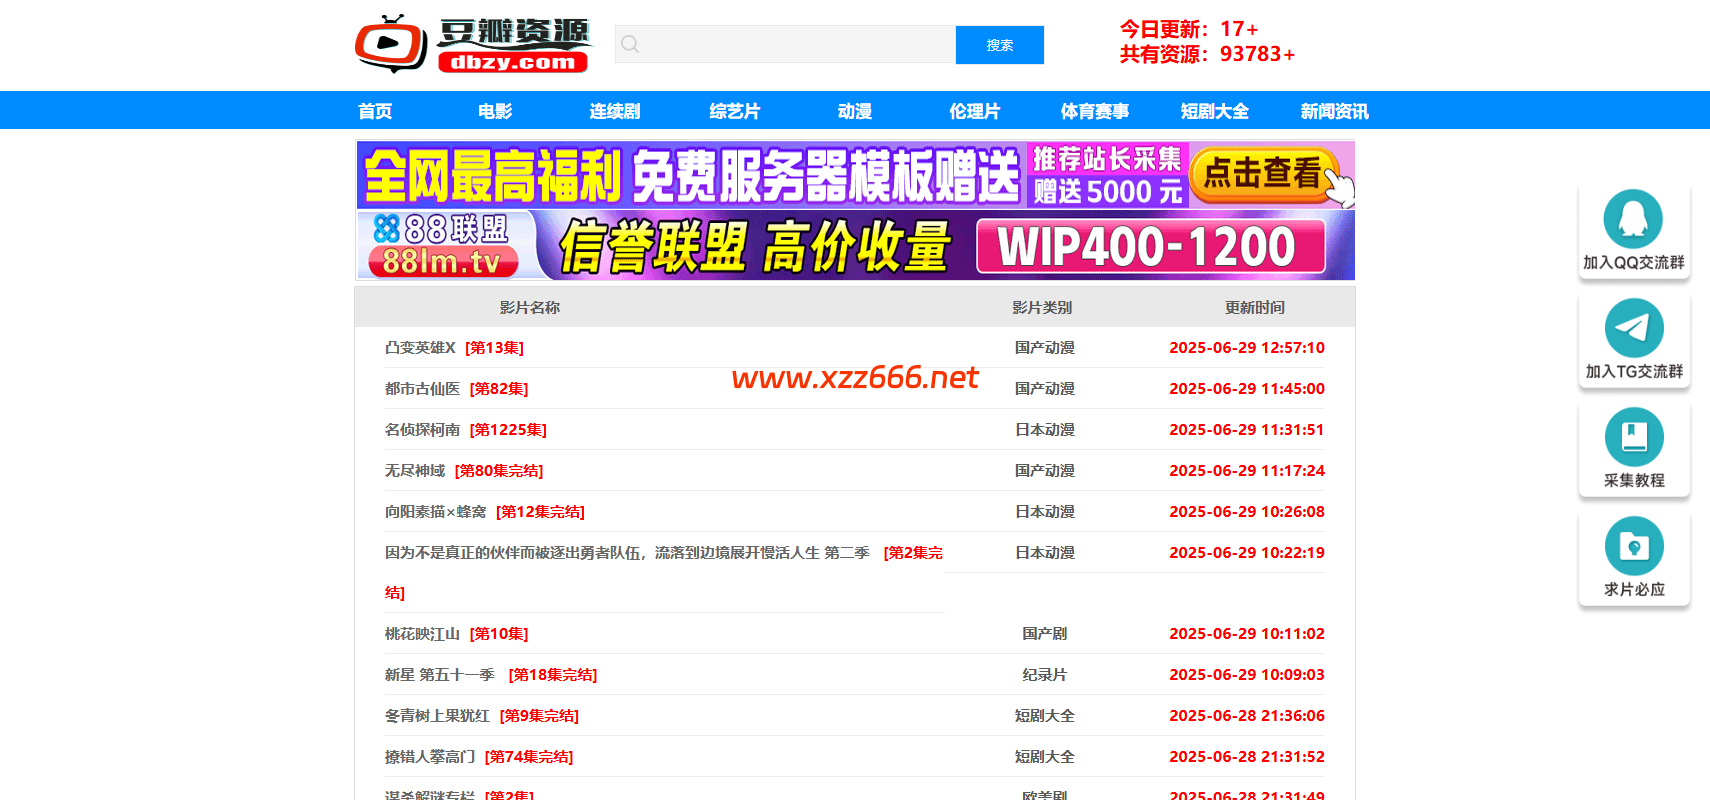Click the 影片类别 column header
This screenshot has height=800, width=1710.
[x=1042, y=308]
